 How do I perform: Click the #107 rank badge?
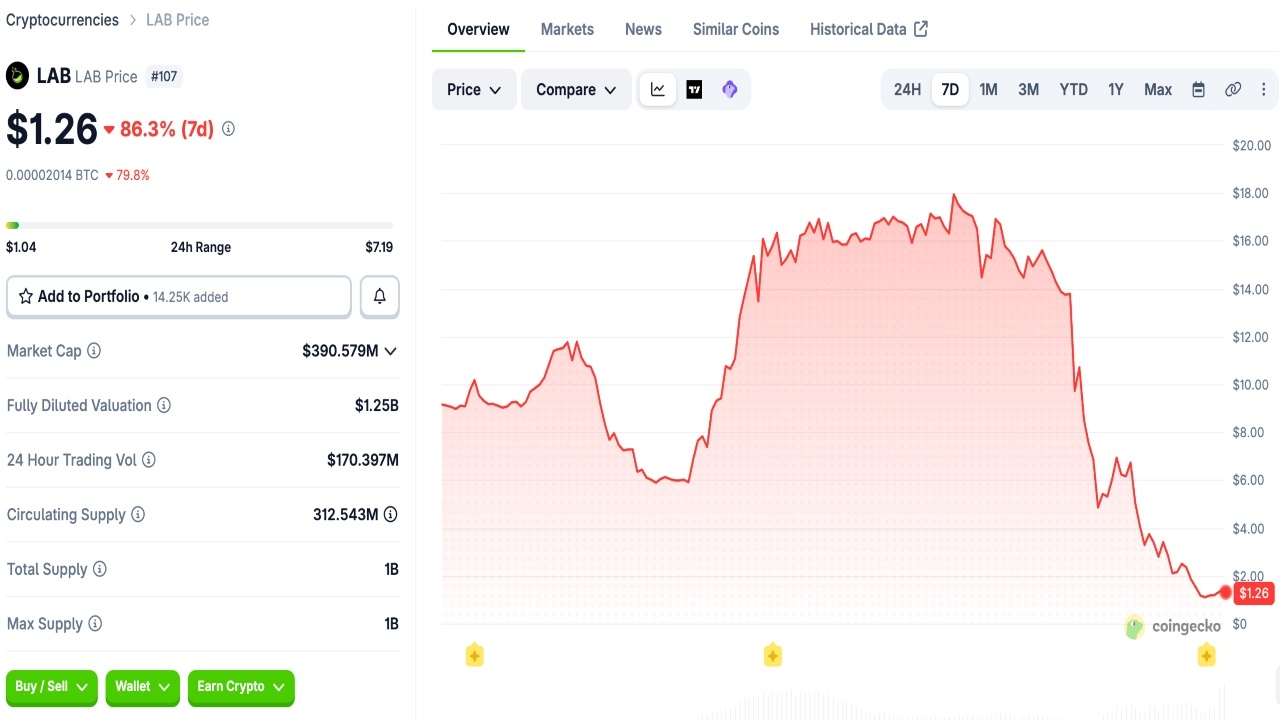pos(165,76)
